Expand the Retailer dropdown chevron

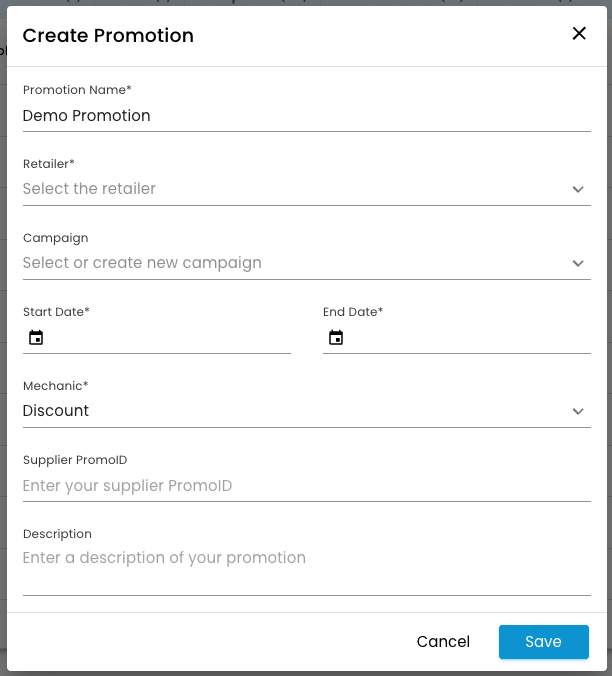tap(578, 189)
